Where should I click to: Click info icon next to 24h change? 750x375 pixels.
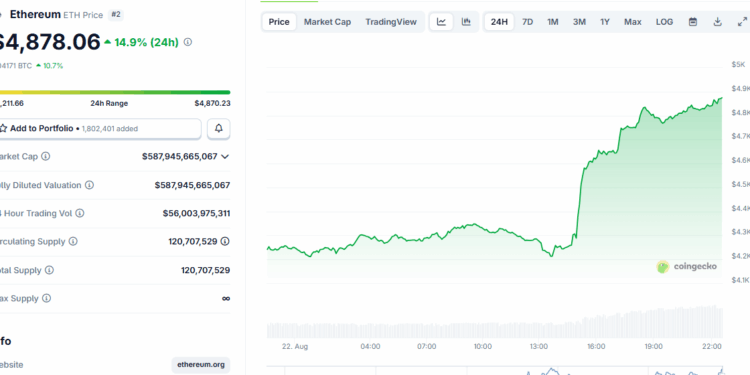click(x=188, y=42)
